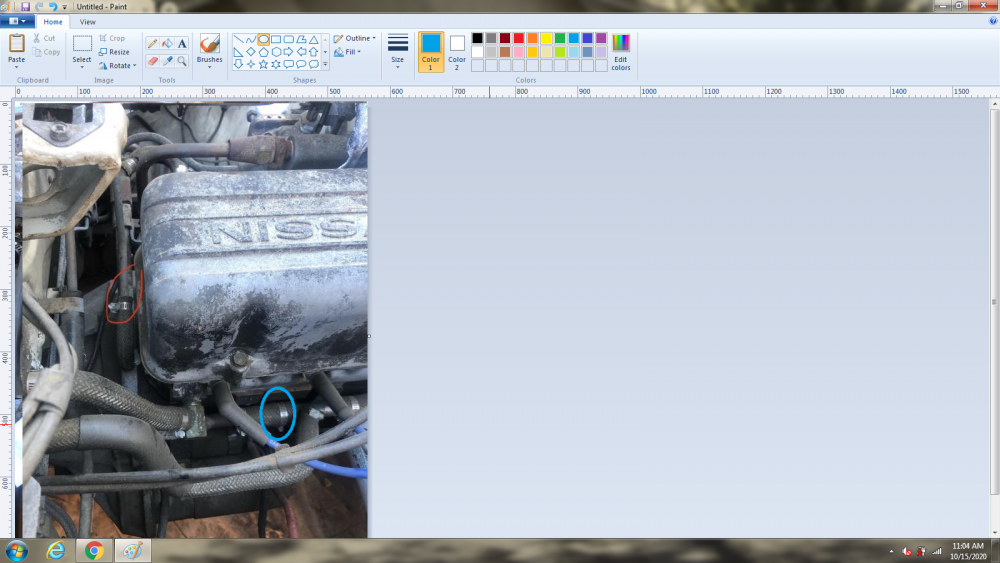Choose the Down arrow shape
The width and height of the screenshot is (1000, 563).
pyautogui.click(x=239, y=64)
